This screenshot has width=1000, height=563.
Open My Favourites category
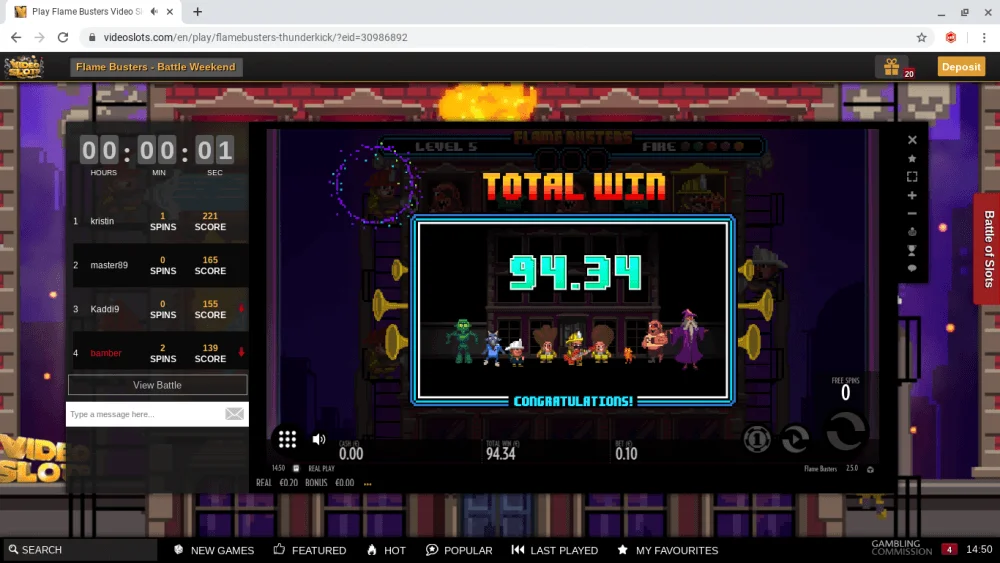click(668, 550)
